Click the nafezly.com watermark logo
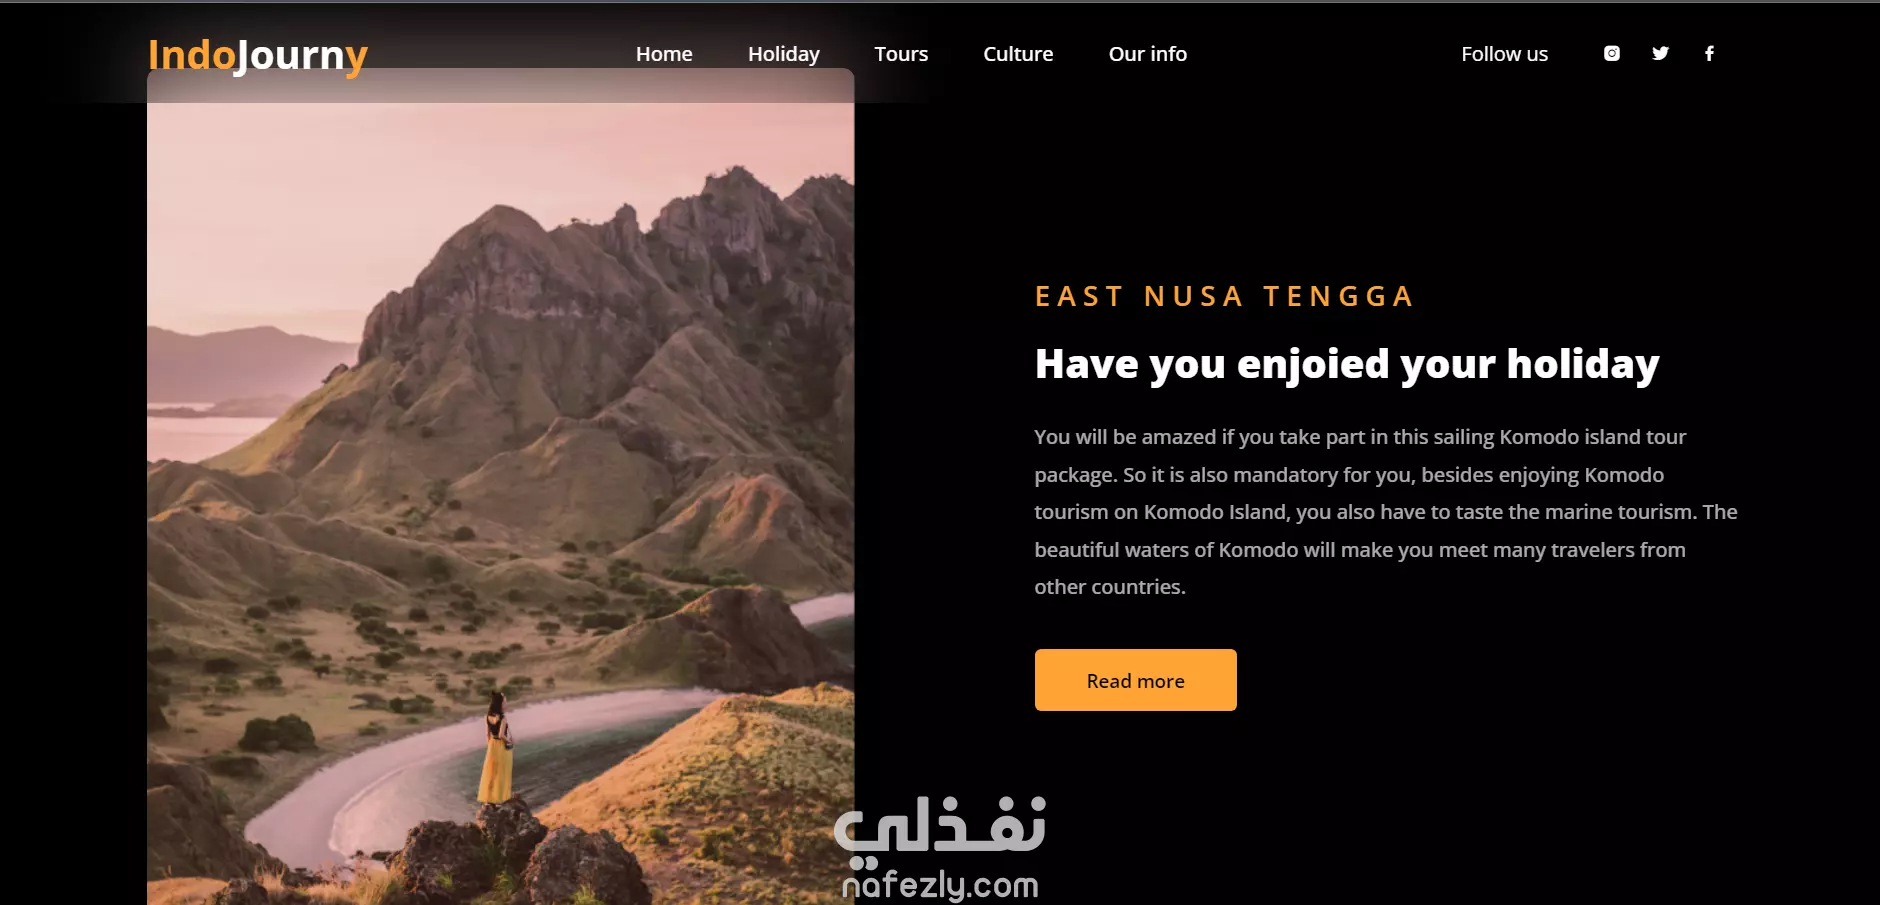1880x905 pixels. tap(940, 885)
